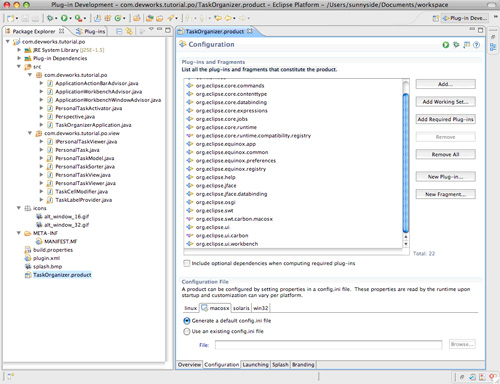
Task: Click the Remove All button
Action: pos(445,154)
